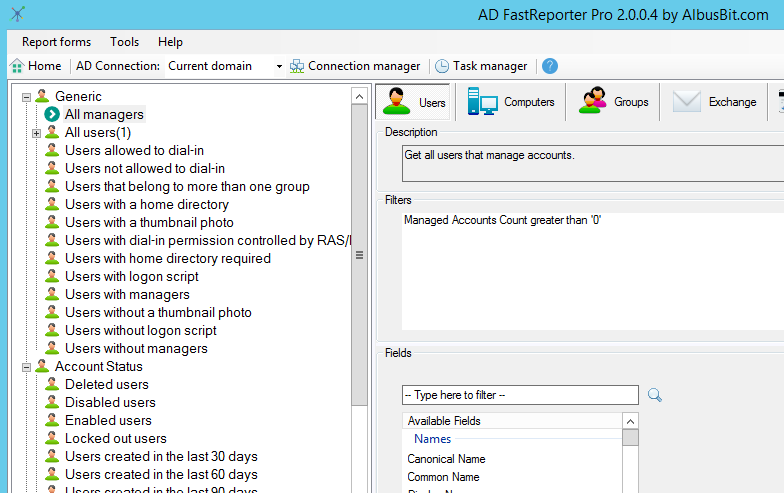Click the Home icon in toolbar
784x493 pixels.
pos(17,66)
